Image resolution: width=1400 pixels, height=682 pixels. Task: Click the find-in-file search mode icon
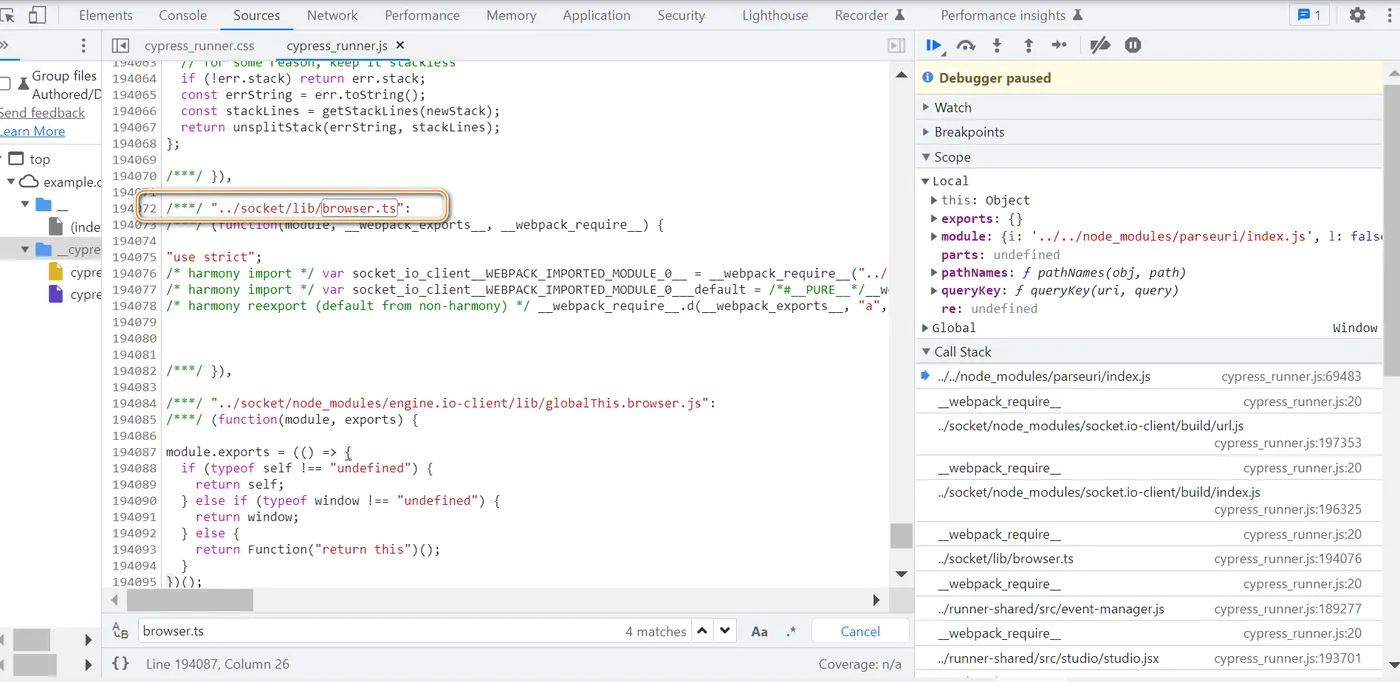click(120, 631)
